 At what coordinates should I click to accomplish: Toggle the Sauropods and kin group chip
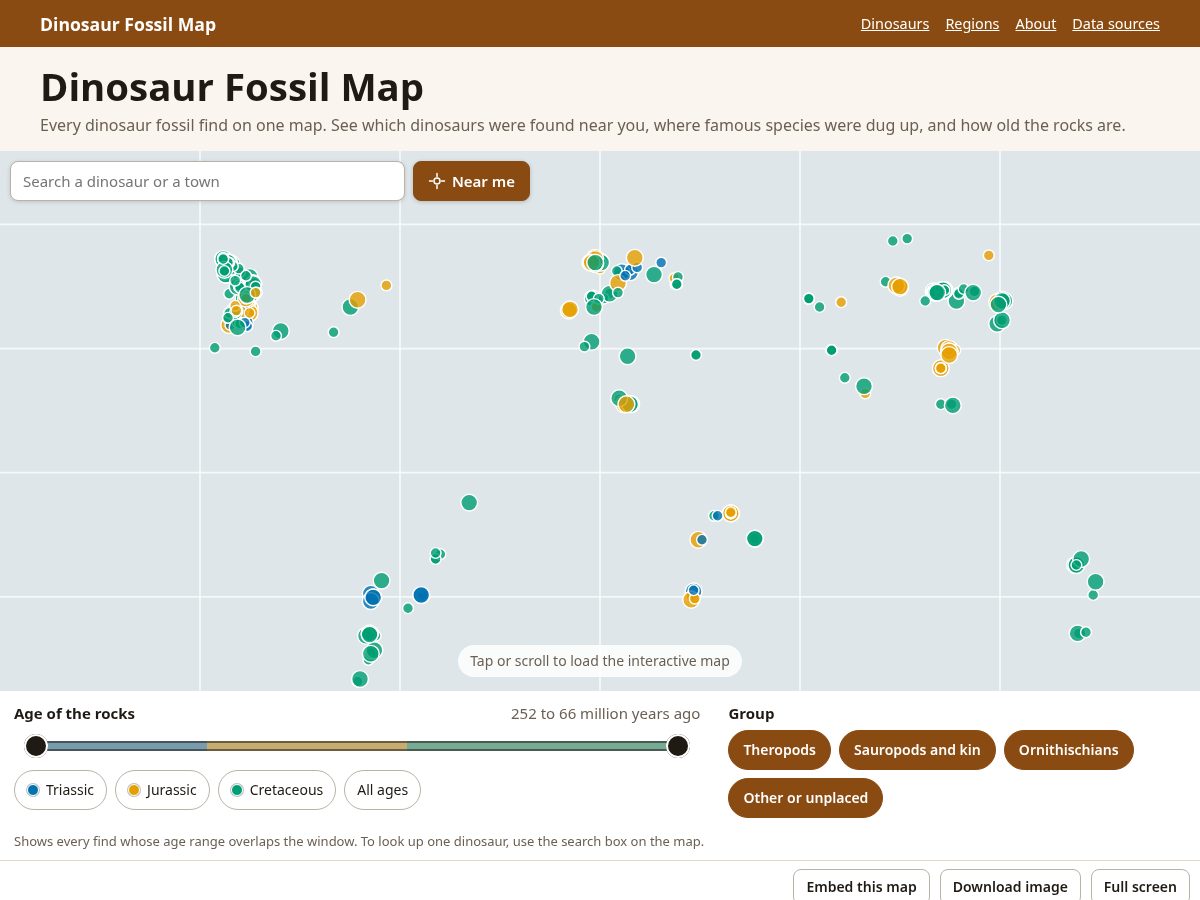point(917,750)
